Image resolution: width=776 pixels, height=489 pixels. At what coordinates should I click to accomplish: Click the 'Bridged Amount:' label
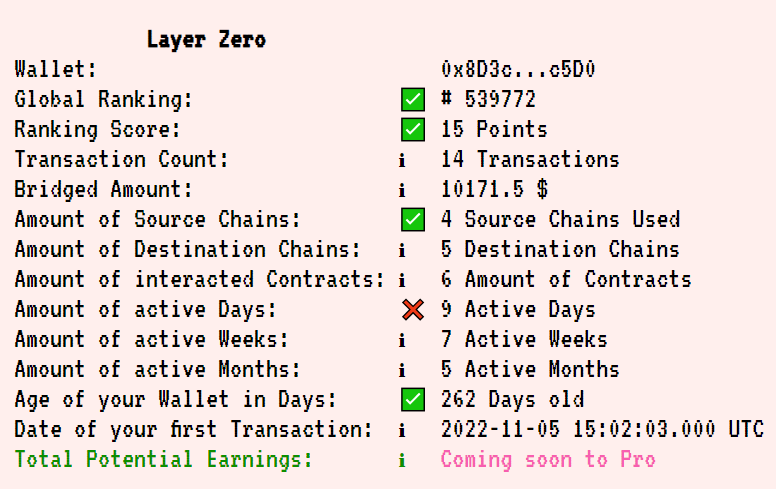(x=103, y=190)
